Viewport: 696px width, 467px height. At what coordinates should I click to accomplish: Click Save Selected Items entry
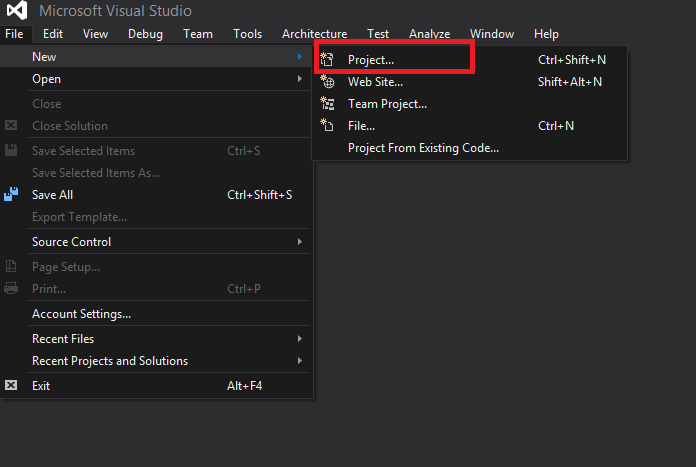(x=155, y=150)
